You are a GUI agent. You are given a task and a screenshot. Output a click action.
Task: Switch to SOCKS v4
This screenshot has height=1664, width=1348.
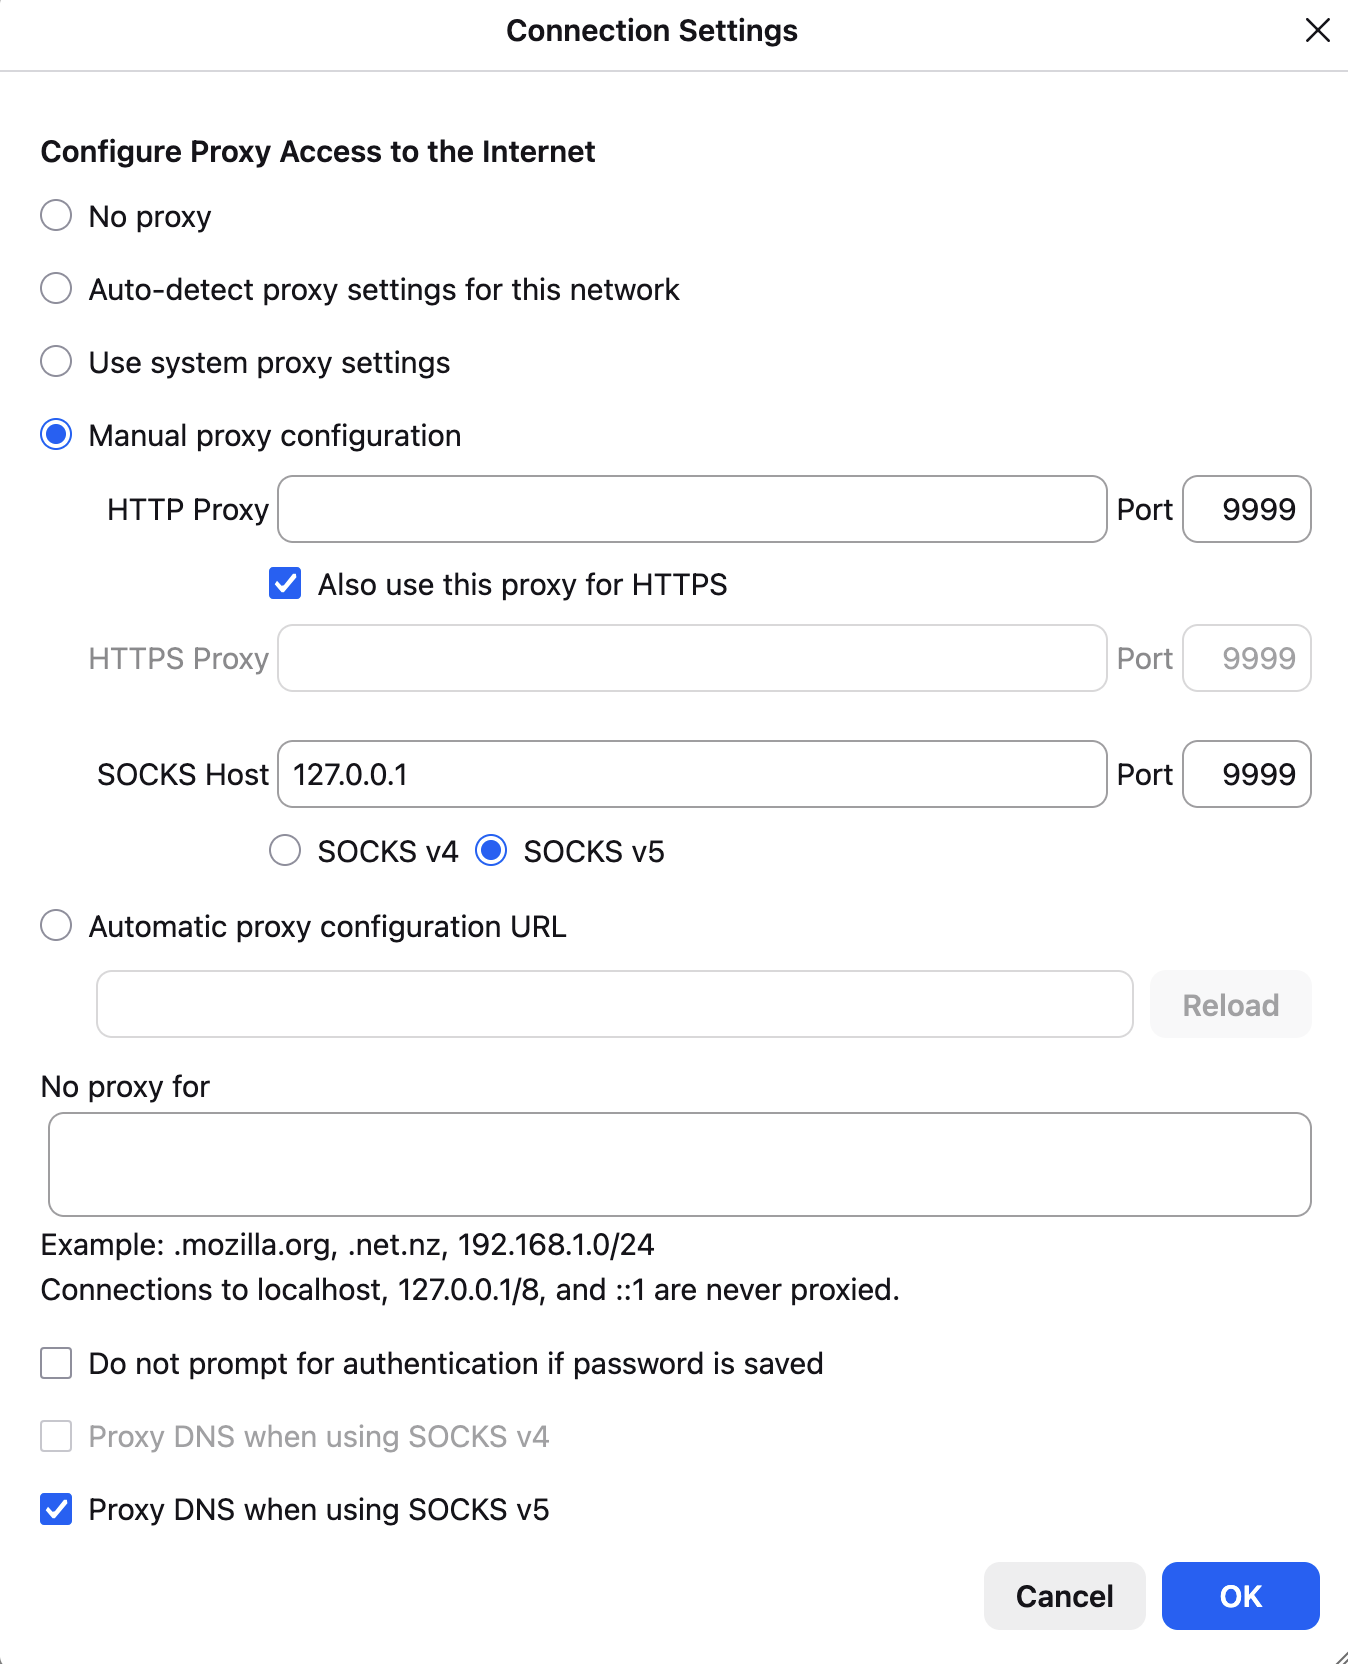[x=285, y=851]
